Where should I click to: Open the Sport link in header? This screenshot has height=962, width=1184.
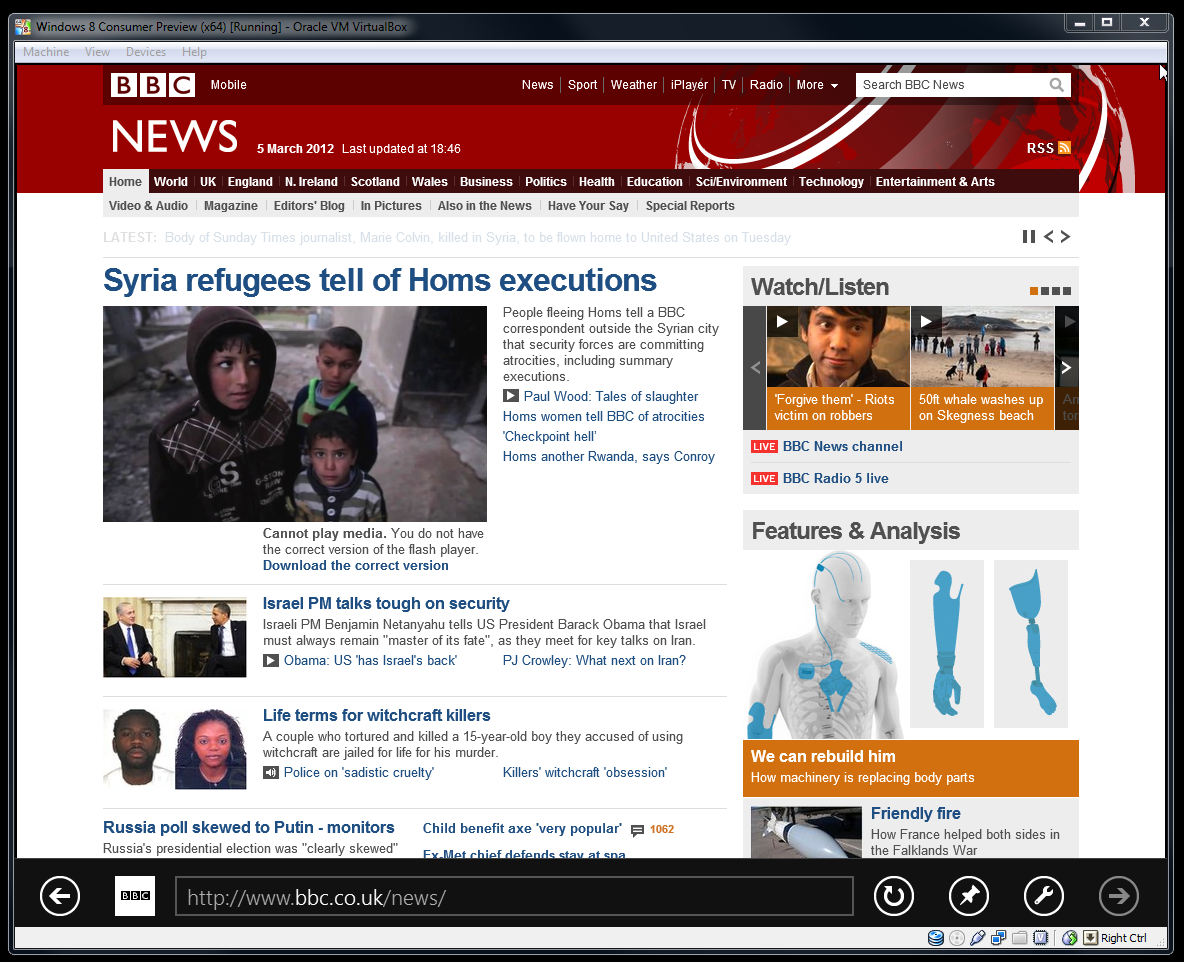point(582,85)
